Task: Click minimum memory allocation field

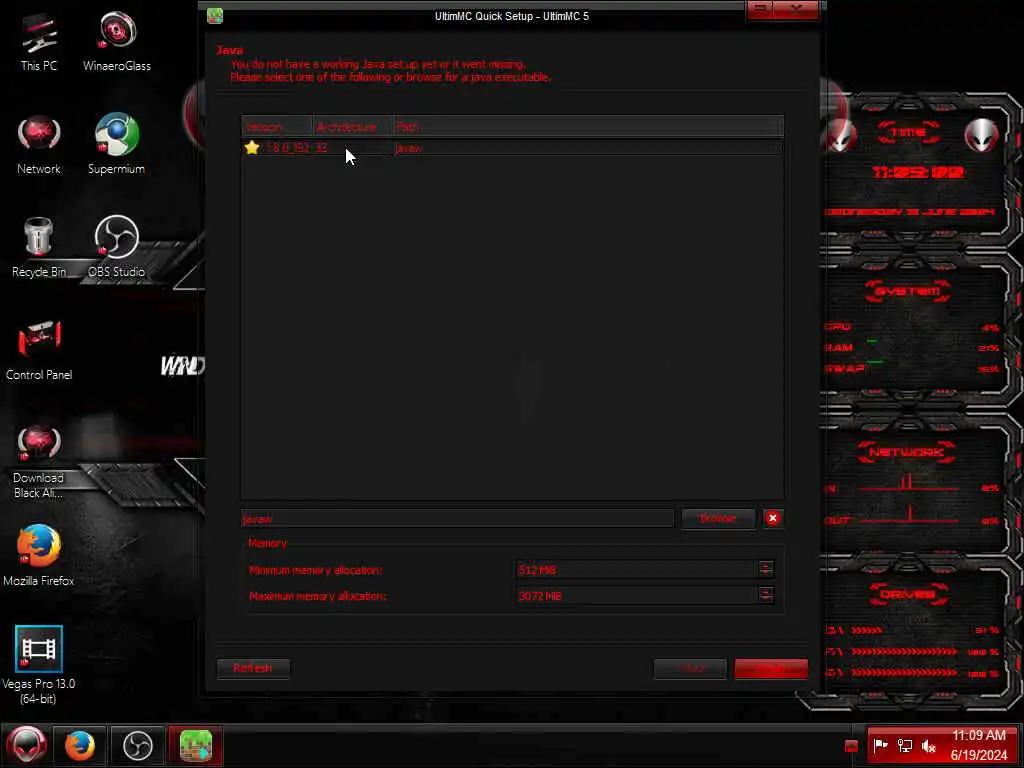Action: click(637, 569)
